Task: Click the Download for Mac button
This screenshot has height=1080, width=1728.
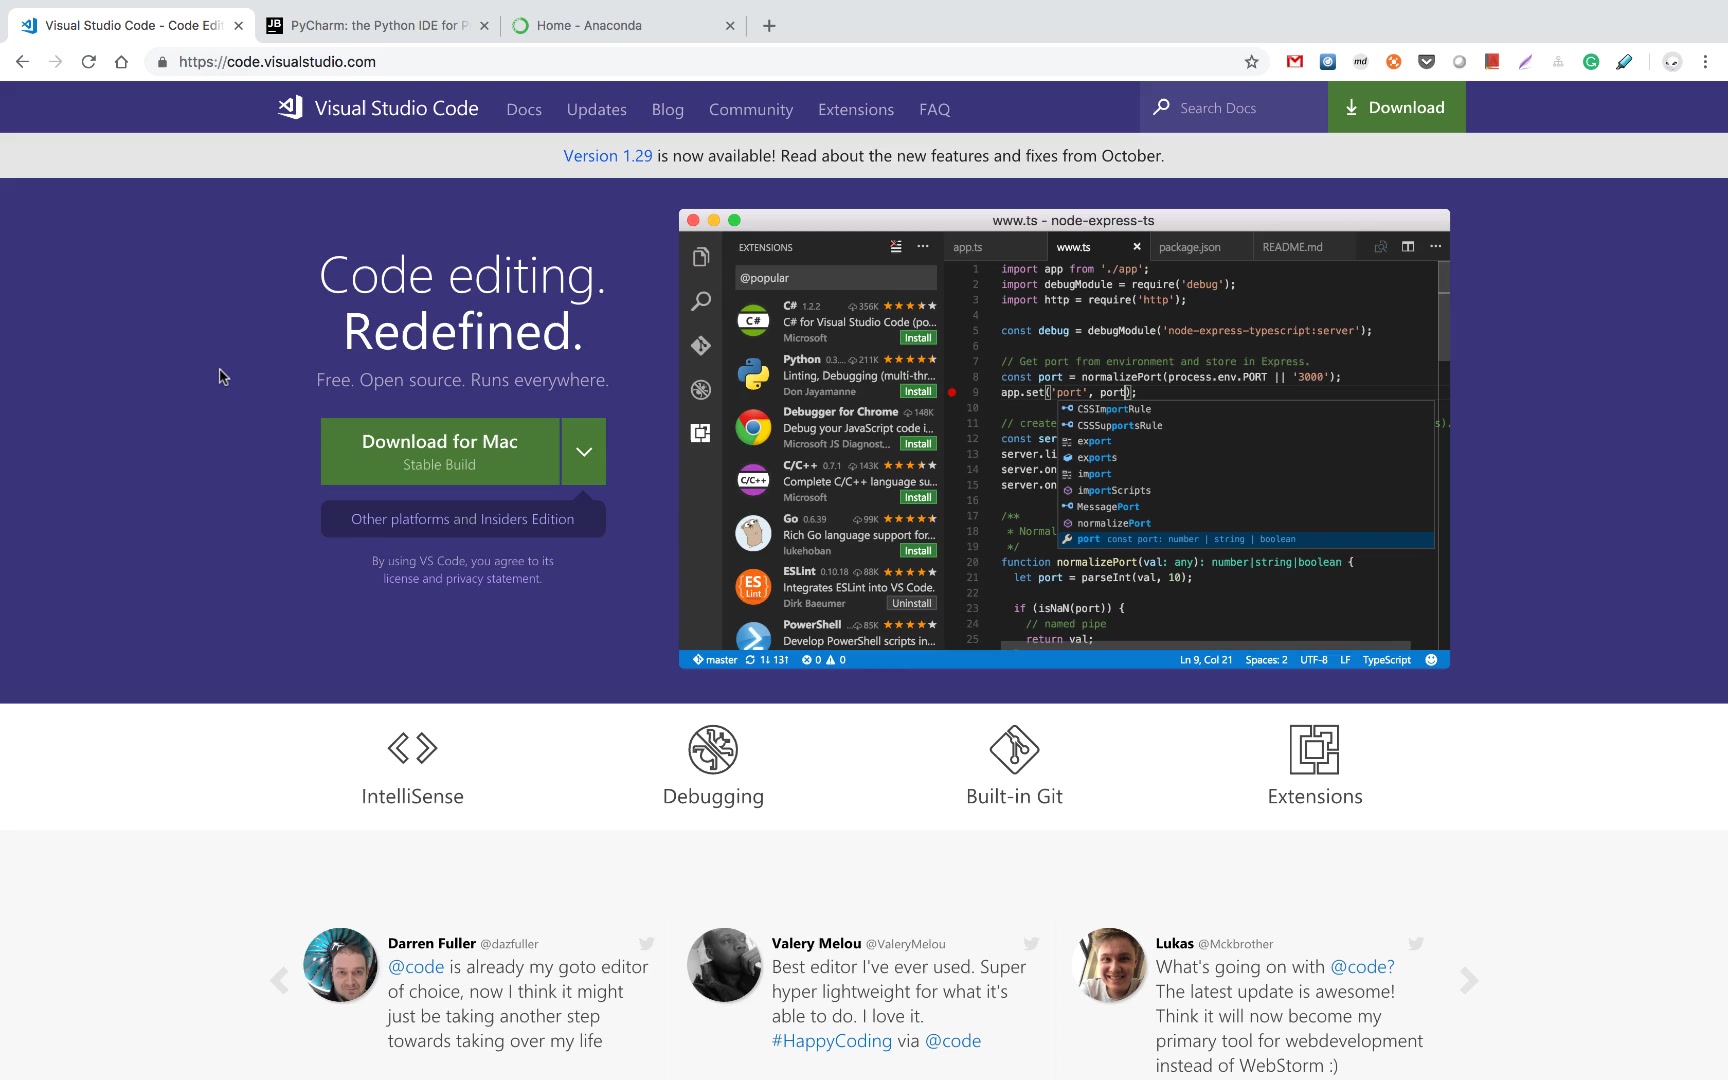Action: (x=440, y=452)
